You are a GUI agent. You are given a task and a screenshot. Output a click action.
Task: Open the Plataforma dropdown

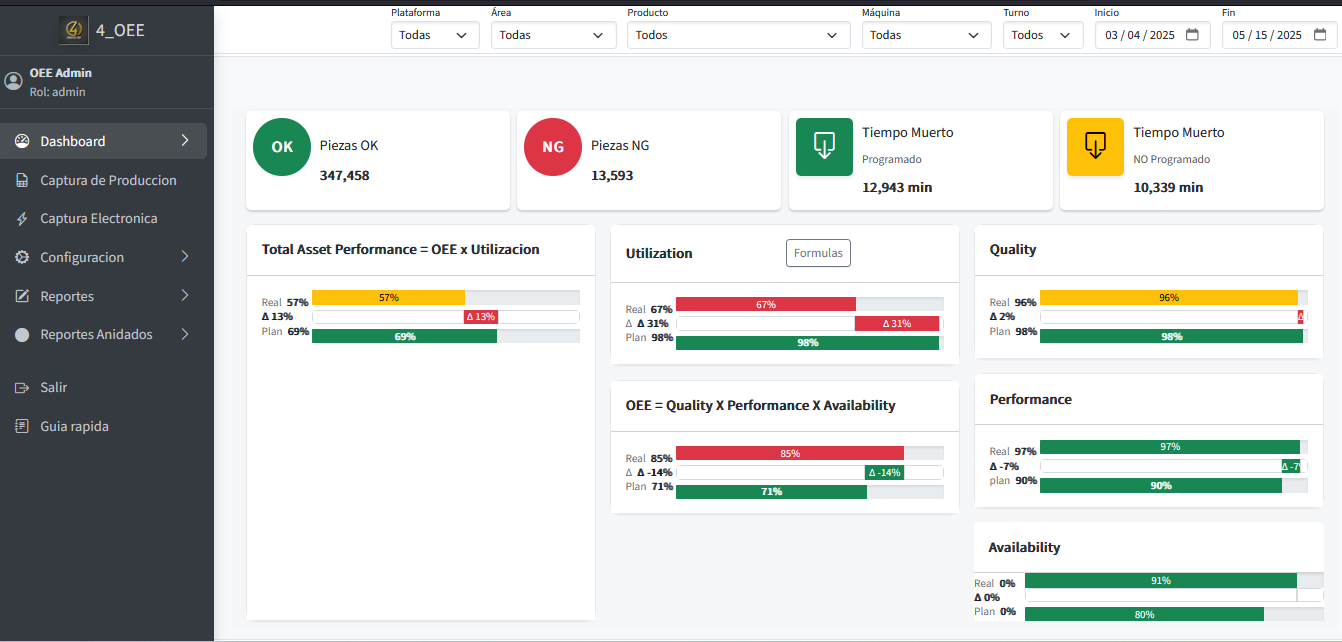pyautogui.click(x=435, y=35)
